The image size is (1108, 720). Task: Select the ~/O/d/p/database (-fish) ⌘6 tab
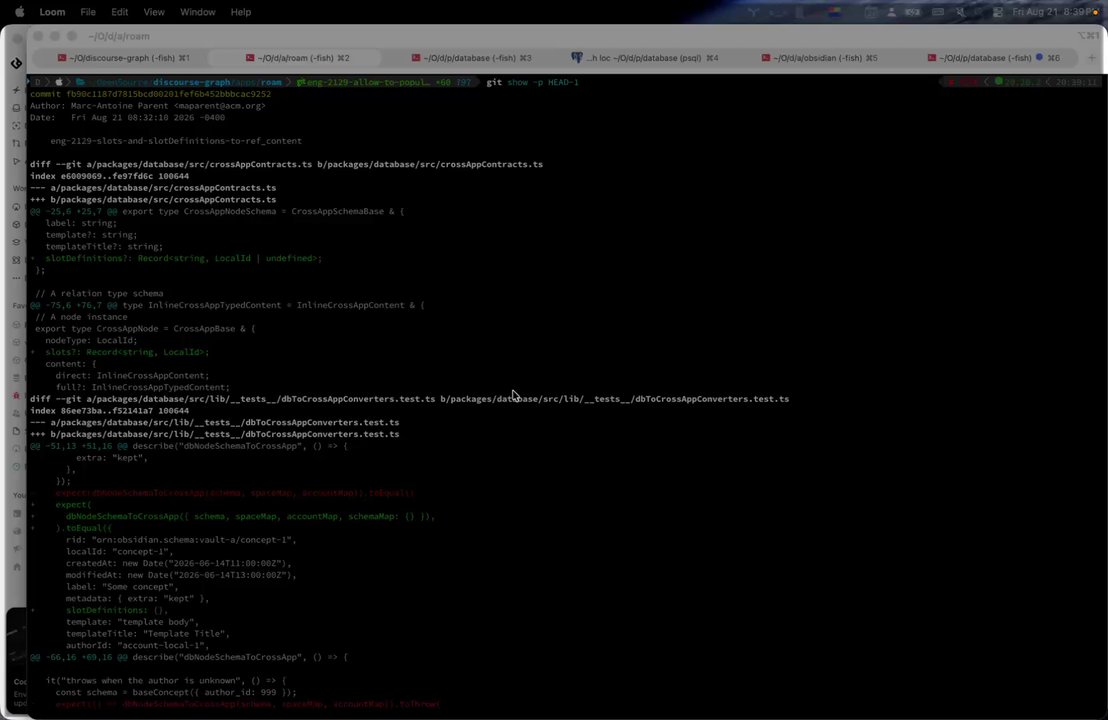tap(993, 58)
